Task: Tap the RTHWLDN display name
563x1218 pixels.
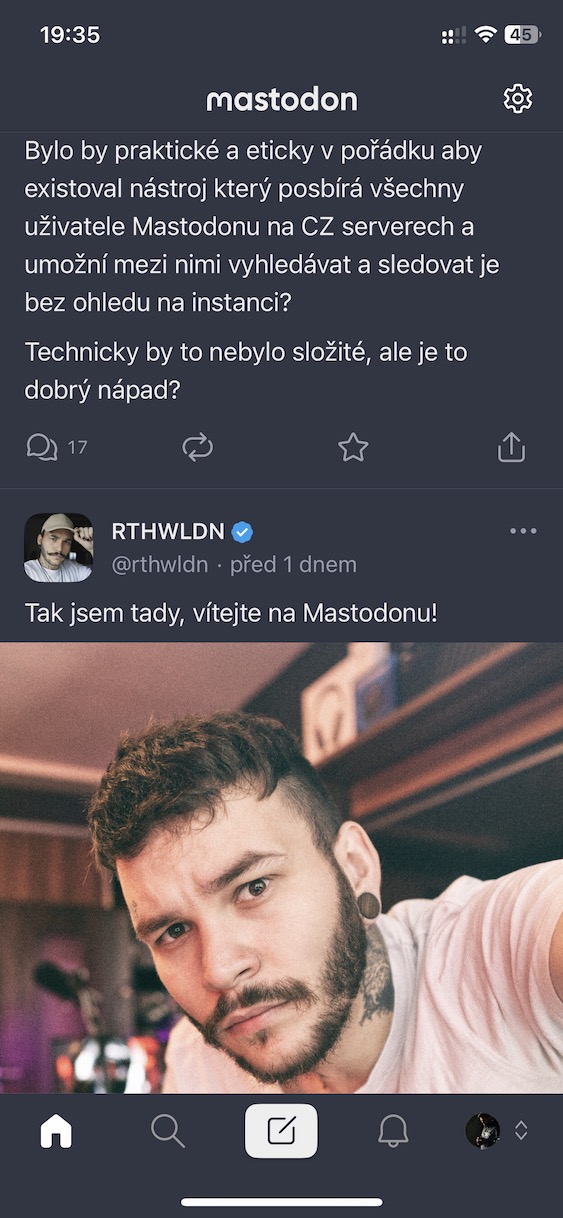Action: pyautogui.click(x=168, y=532)
